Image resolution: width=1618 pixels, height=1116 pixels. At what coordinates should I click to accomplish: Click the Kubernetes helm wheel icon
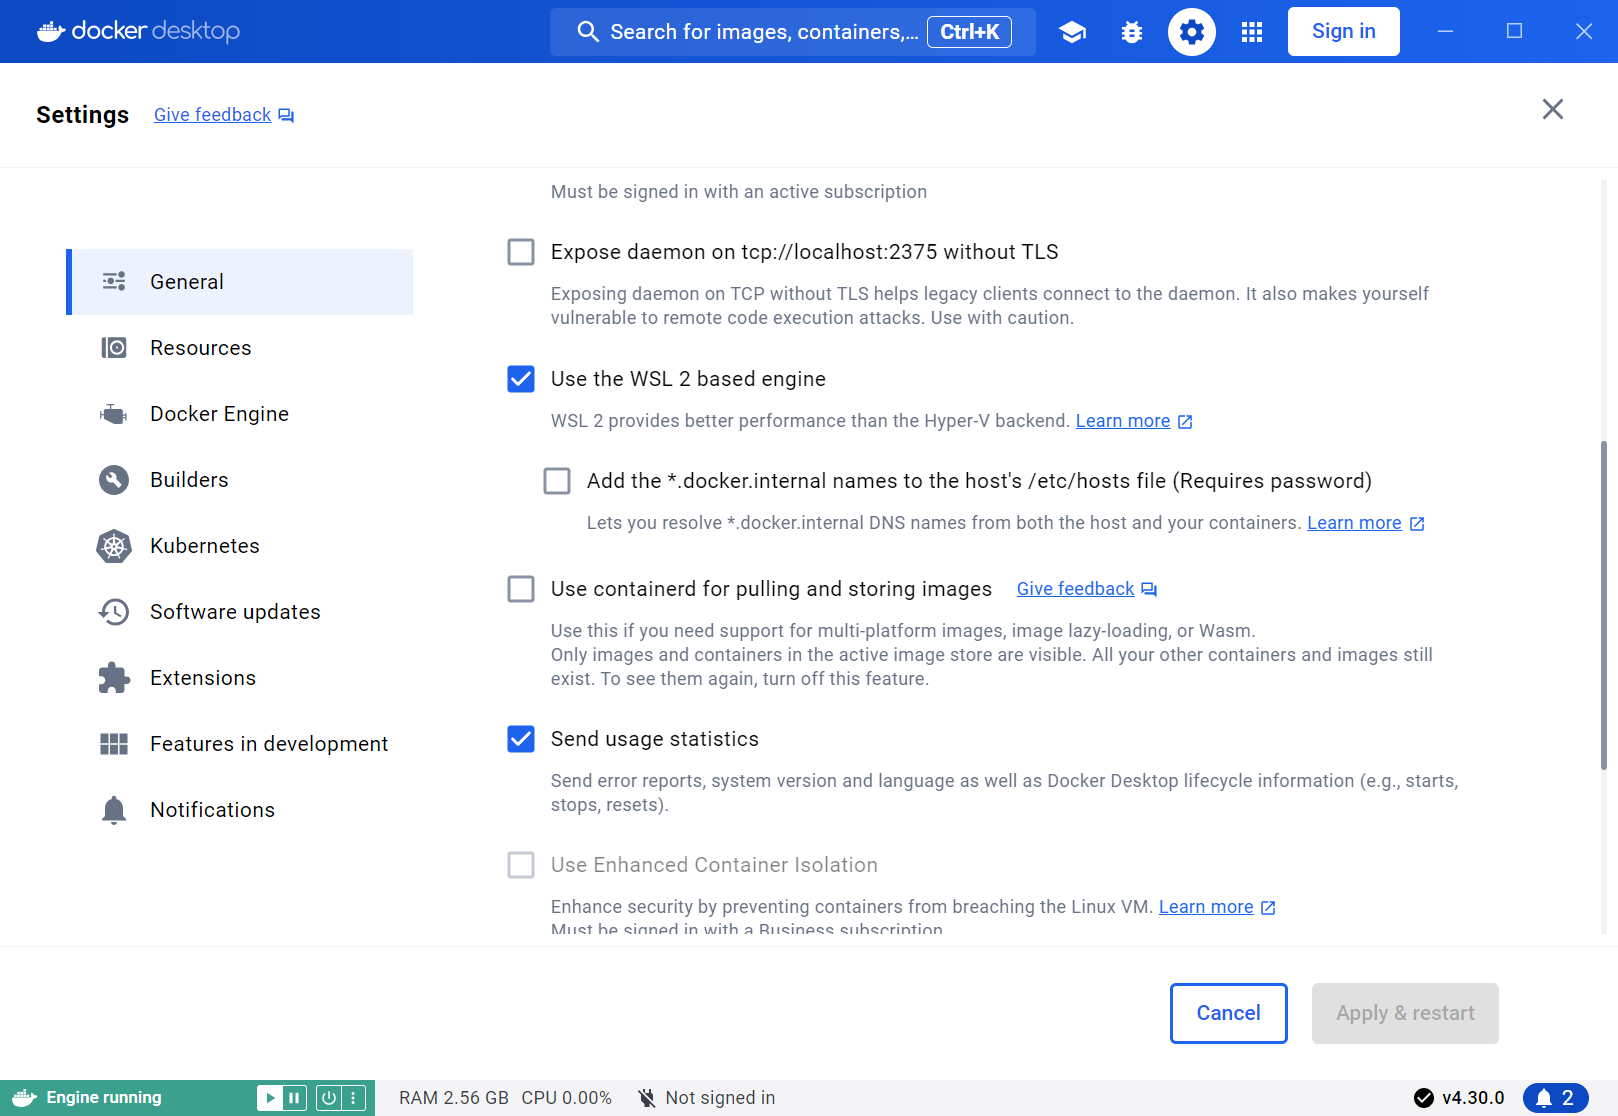tap(114, 545)
